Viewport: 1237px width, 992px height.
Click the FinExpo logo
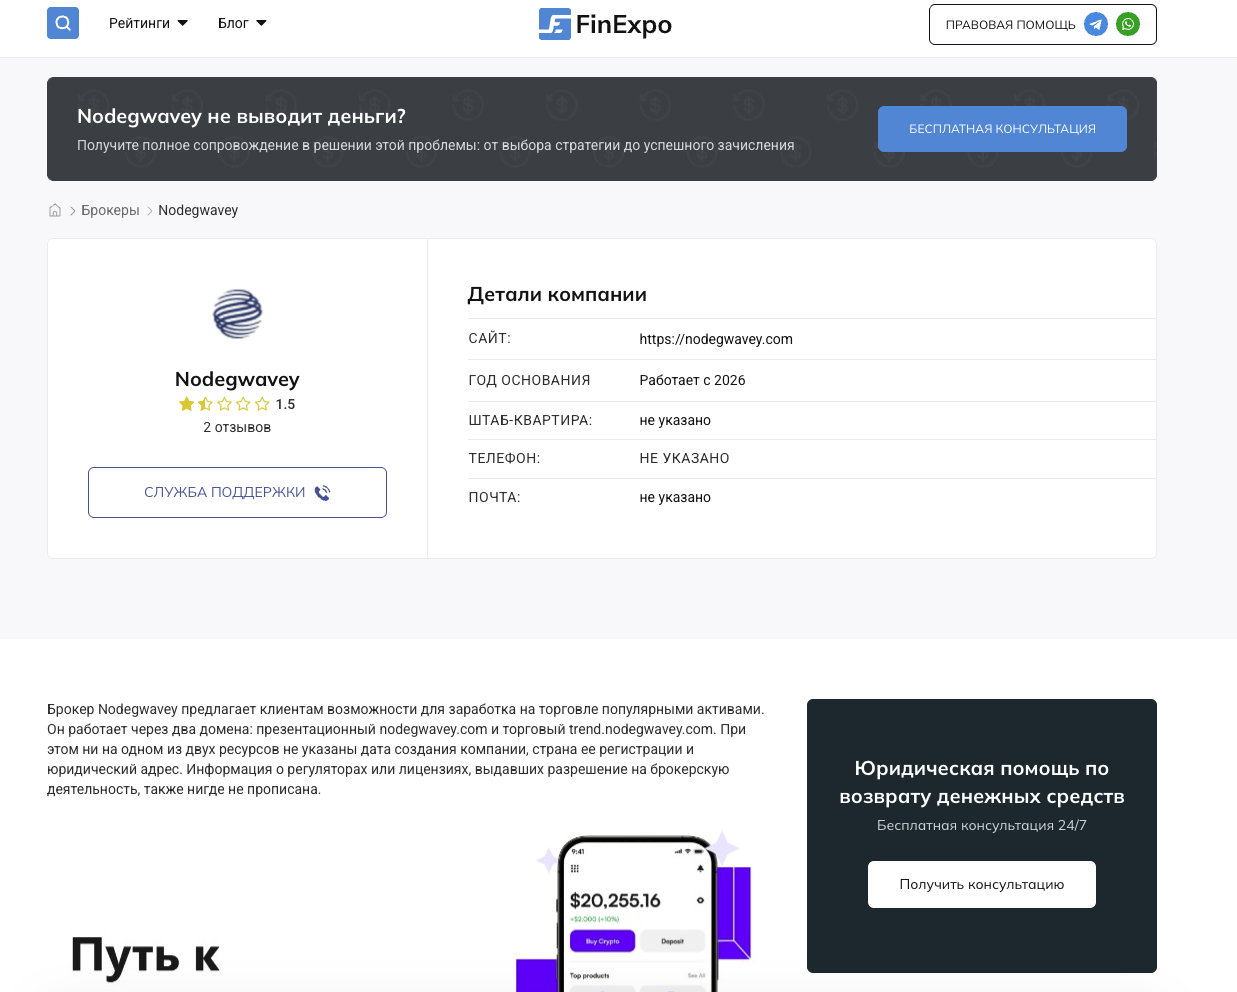coord(605,24)
